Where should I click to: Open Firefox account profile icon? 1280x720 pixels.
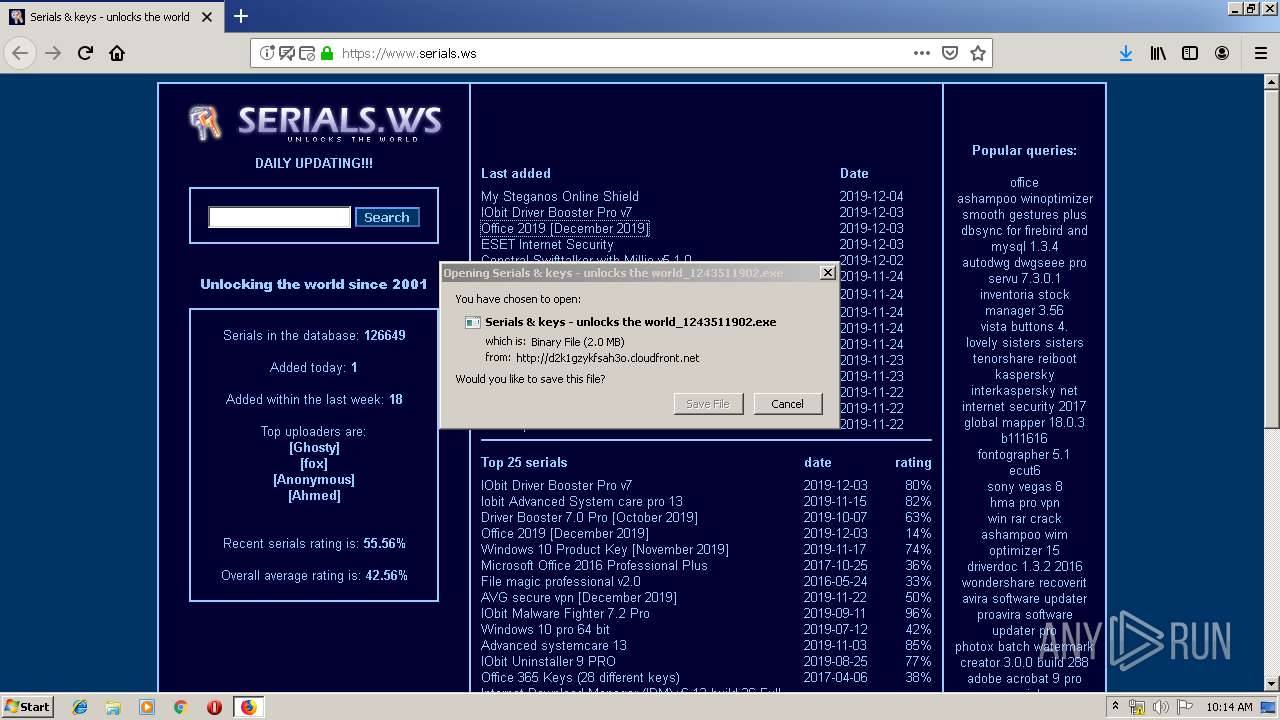point(1222,53)
